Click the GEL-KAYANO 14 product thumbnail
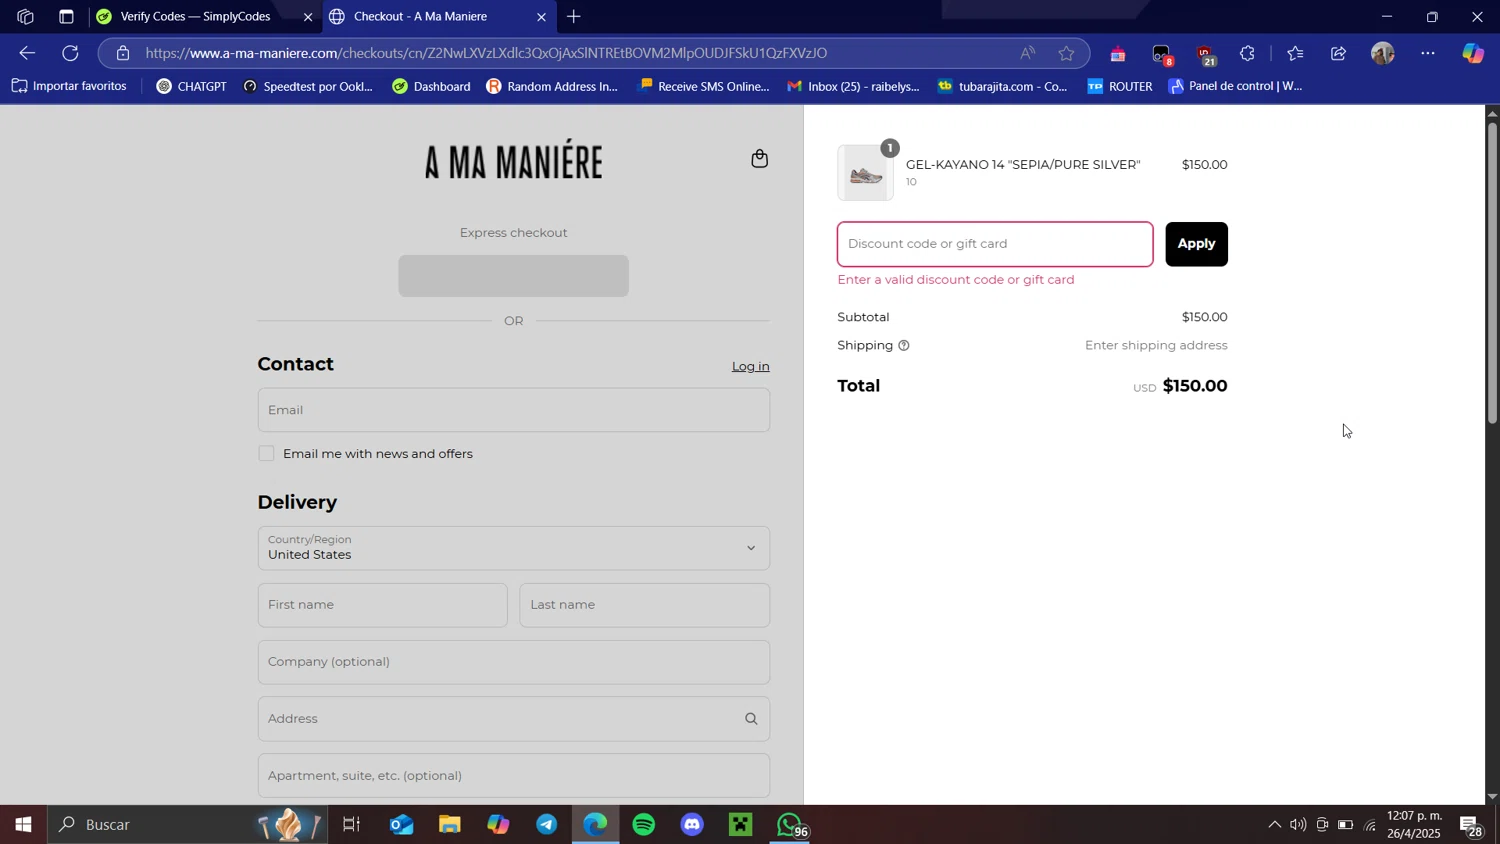Screen dimensions: 1500x844 (x=865, y=173)
